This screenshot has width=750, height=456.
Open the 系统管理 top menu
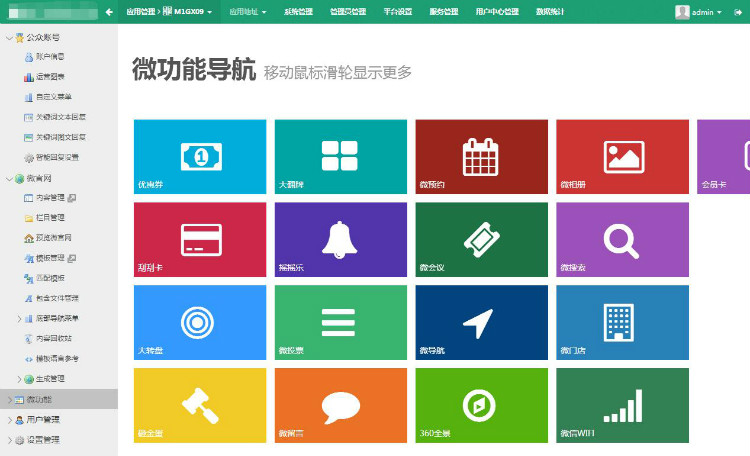click(298, 12)
